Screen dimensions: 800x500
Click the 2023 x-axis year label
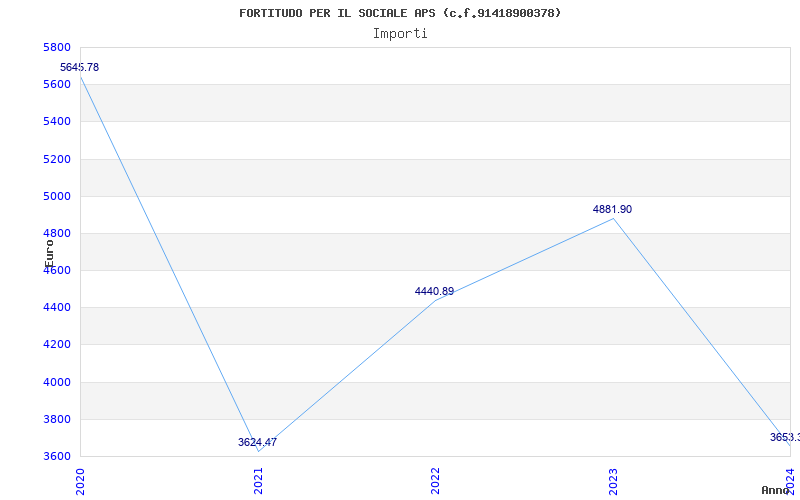[x=613, y=480]
